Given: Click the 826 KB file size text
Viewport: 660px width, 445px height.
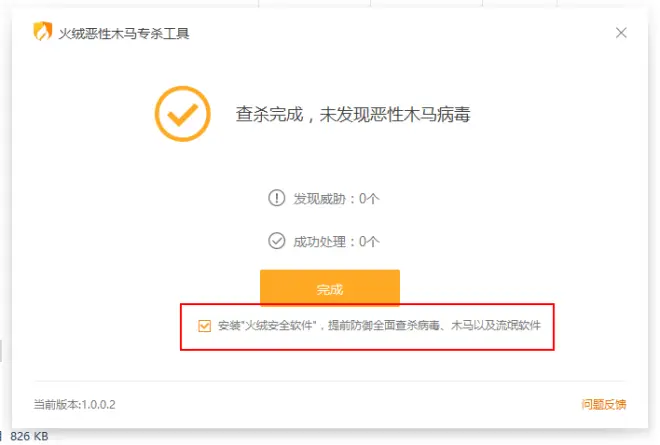Looking at the screenshot, I should pyautogui.click(x=29, y=436).
